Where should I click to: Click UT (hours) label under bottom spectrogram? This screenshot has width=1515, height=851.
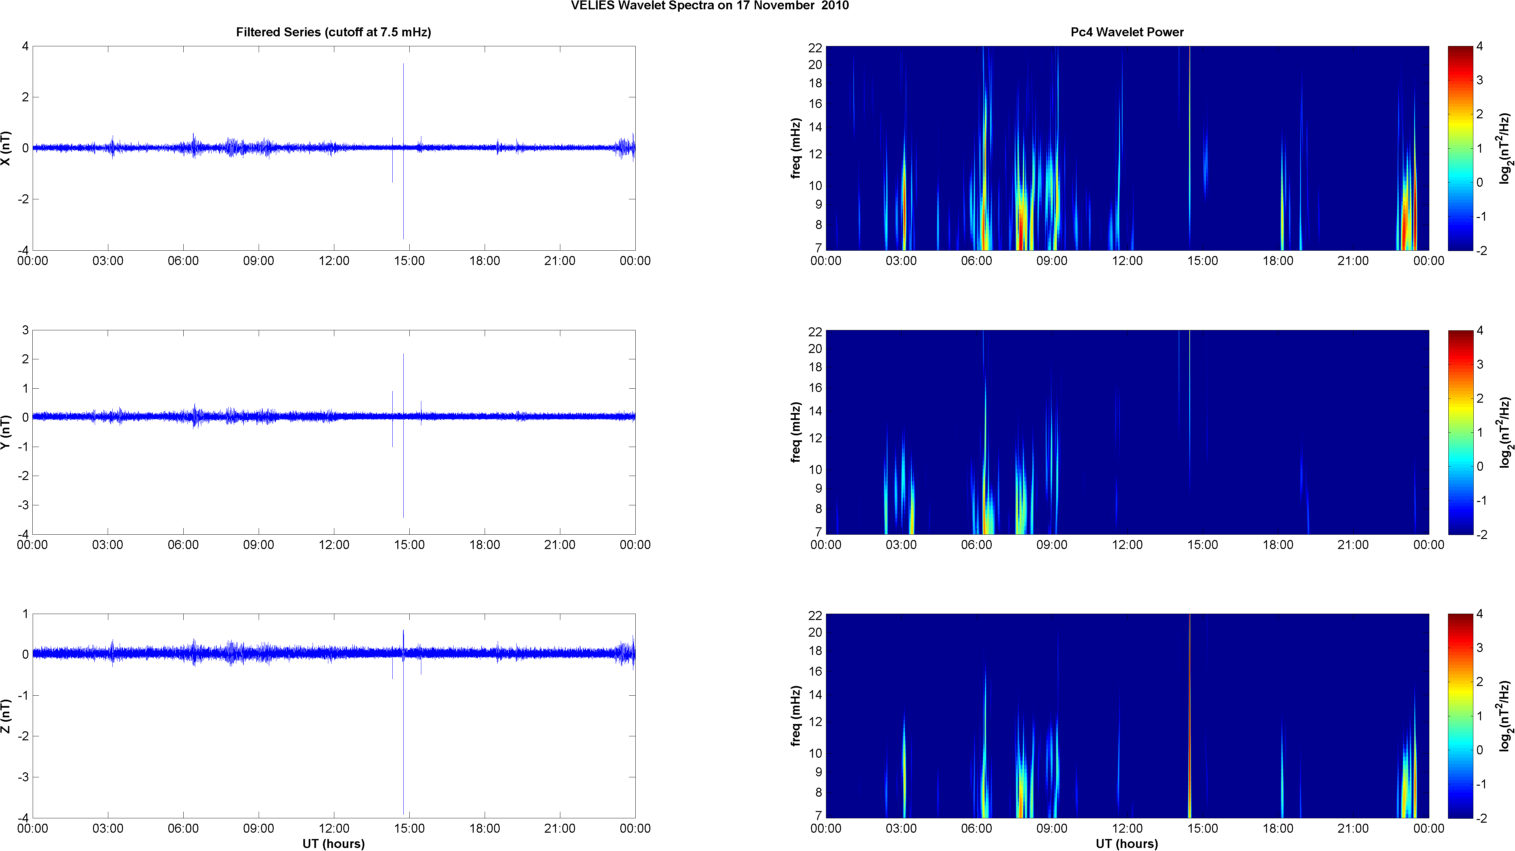coord(1127,844)
